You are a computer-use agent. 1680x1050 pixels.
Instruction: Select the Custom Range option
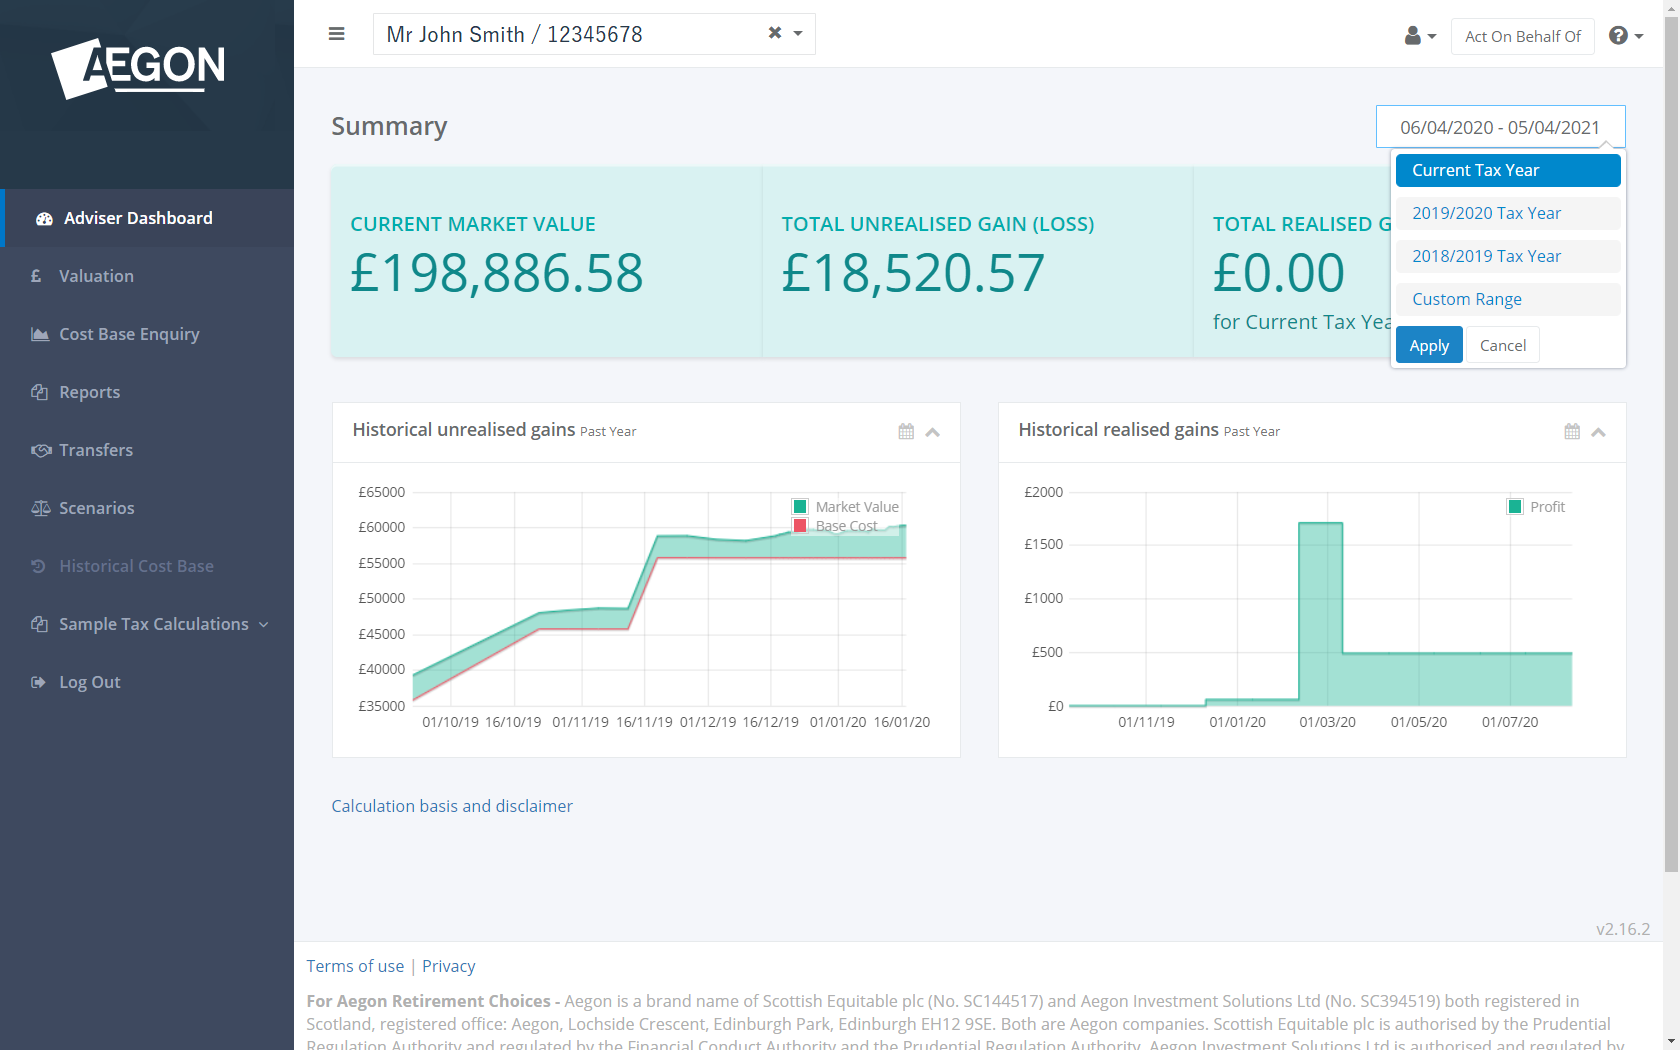tap(1508, 299)
